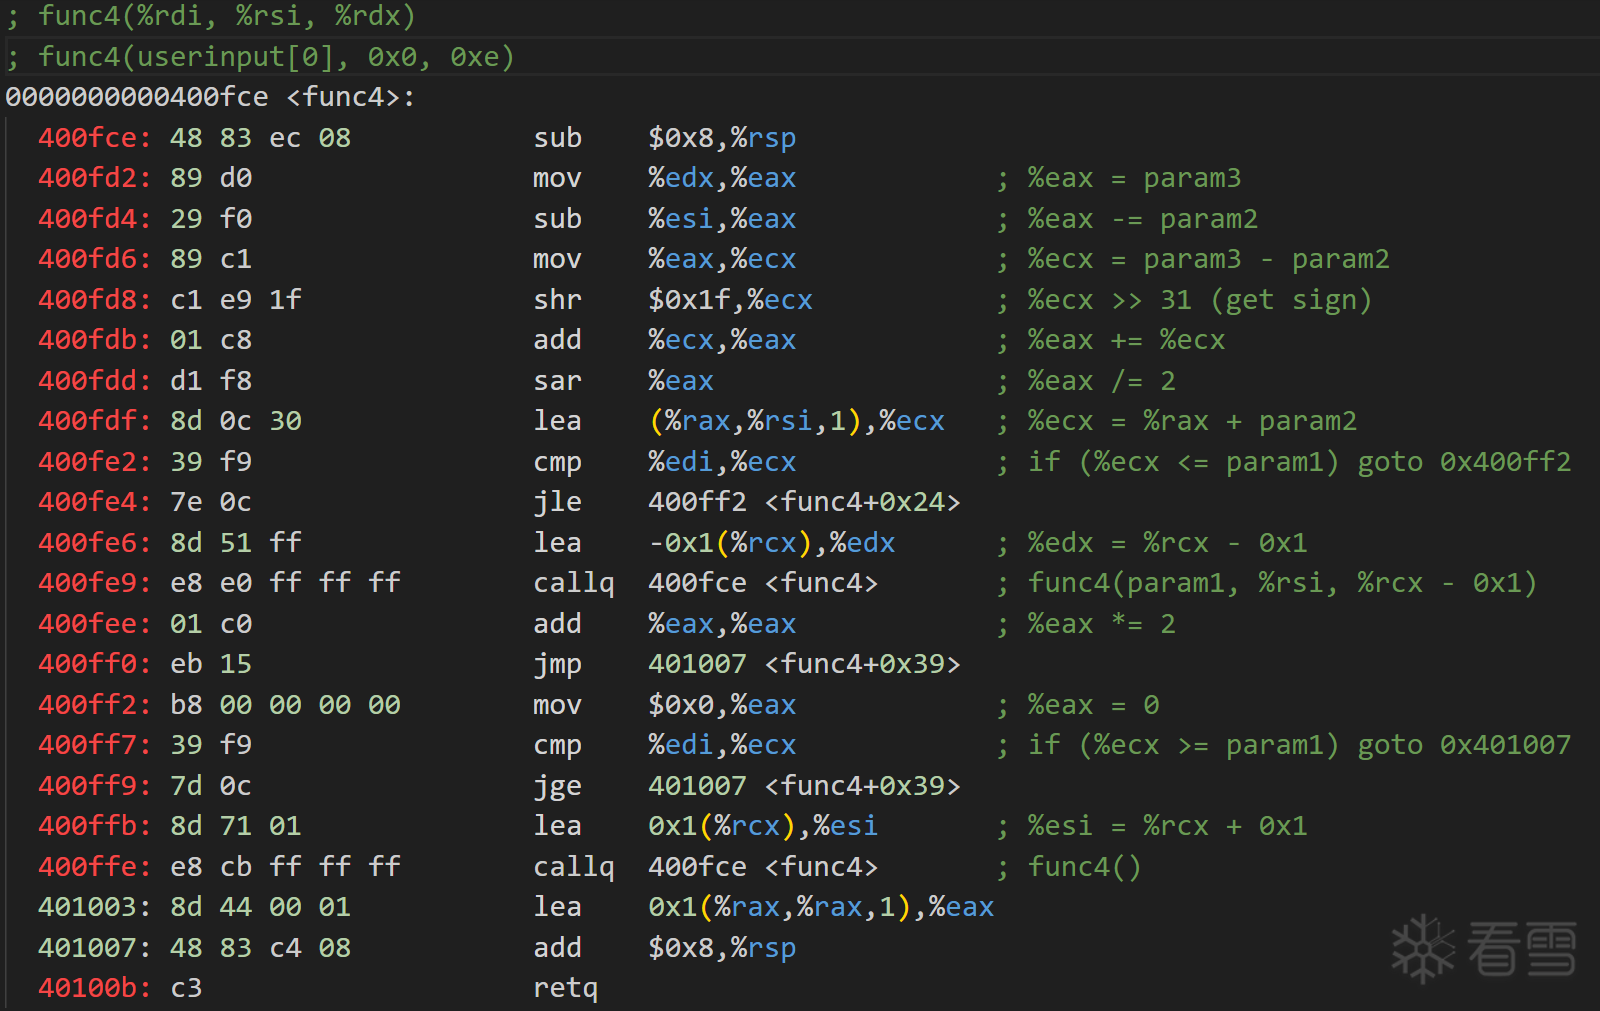
Task: Click the "retq" instruction mnemonic
Action: coord(565,988)
